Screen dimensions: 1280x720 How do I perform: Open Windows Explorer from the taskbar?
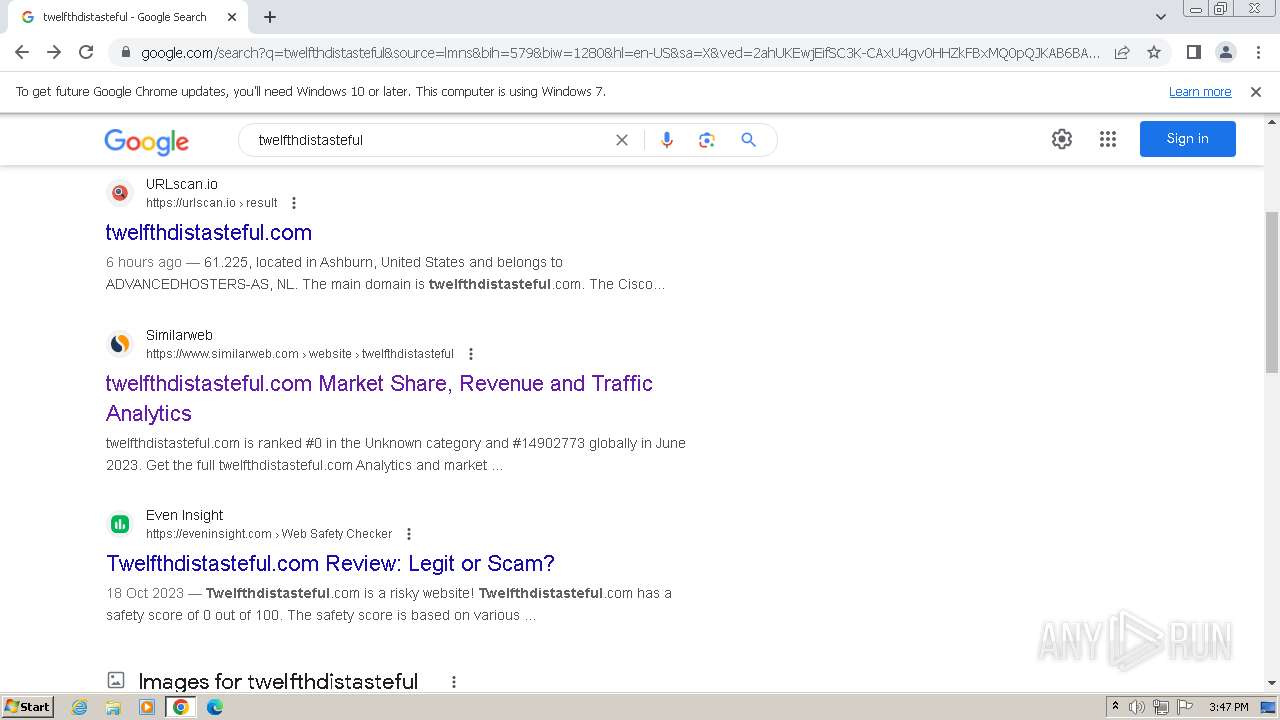tap(113, 707)
